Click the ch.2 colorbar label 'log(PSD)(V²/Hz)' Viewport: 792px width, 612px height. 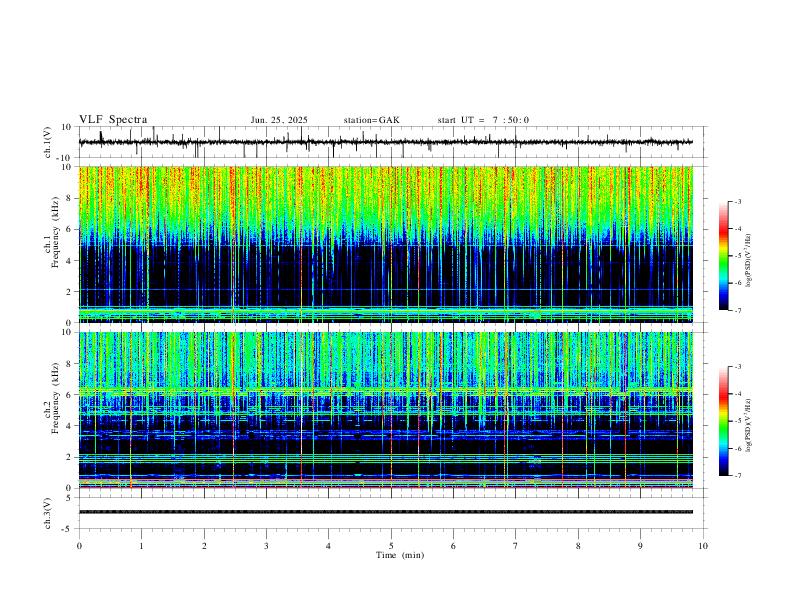click(749, 425)
